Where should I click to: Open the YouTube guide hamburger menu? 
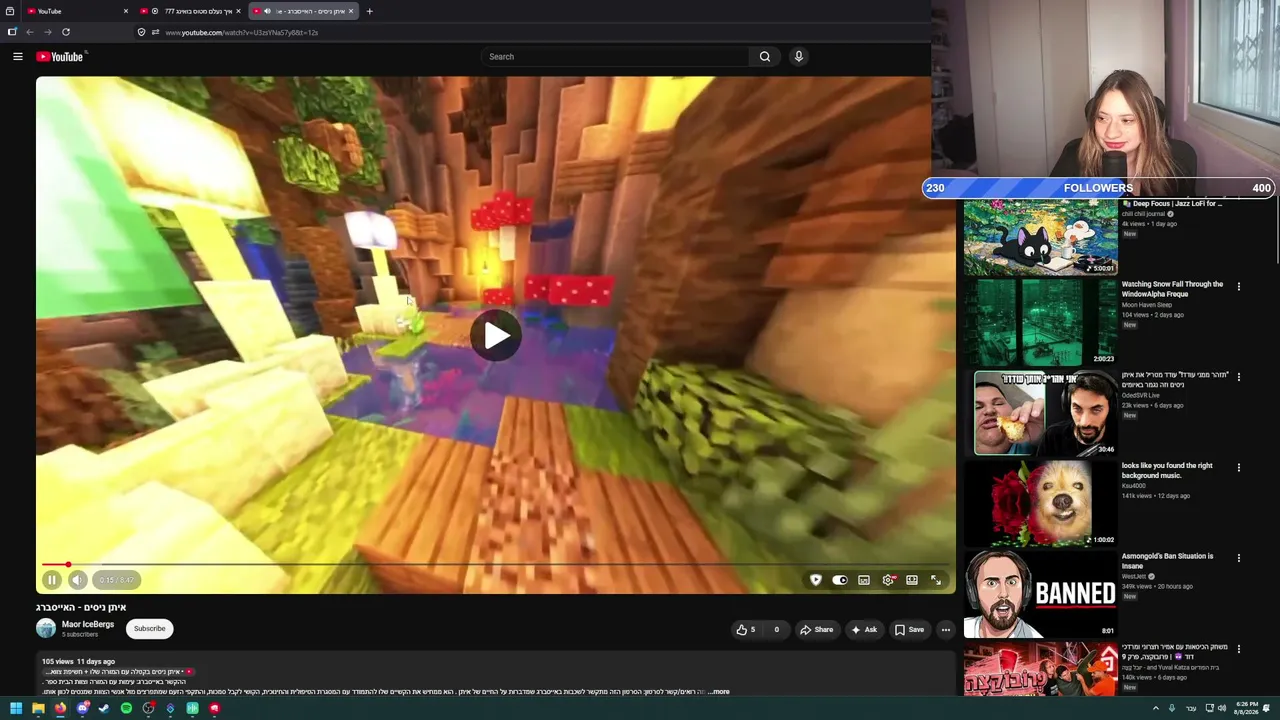[18, 57]
